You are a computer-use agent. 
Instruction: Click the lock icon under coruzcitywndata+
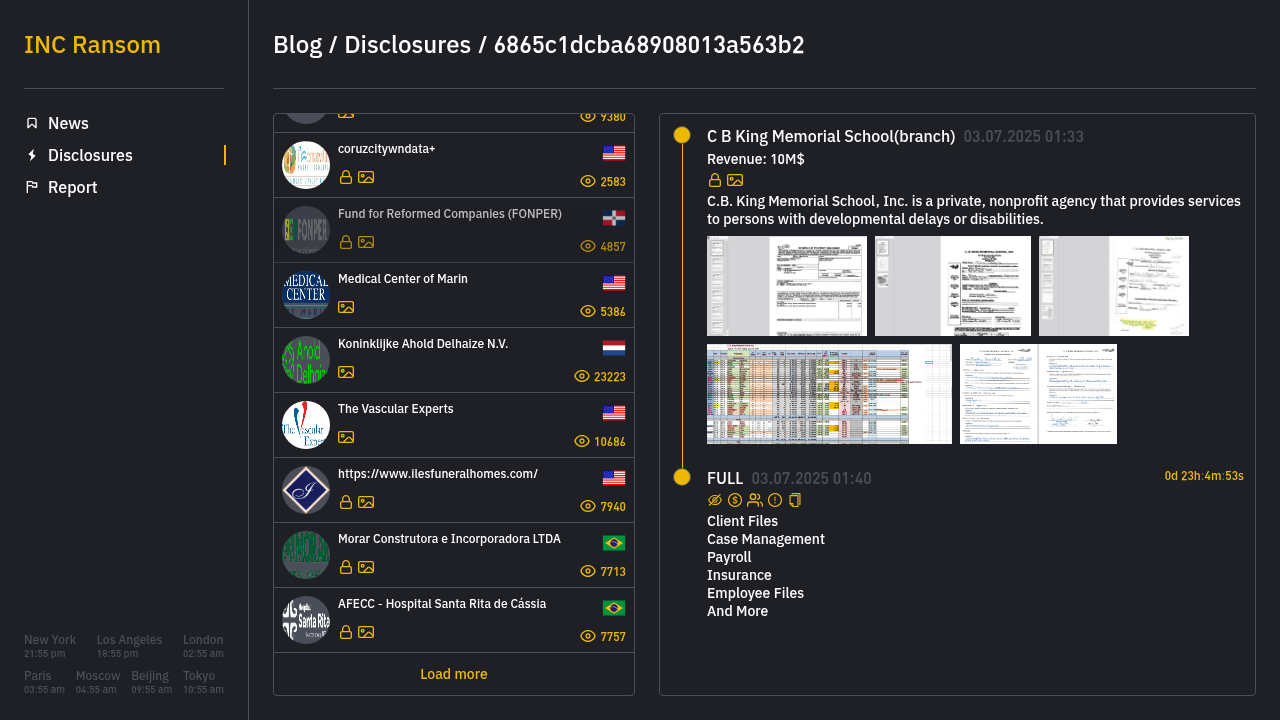(x=346, y=177)
